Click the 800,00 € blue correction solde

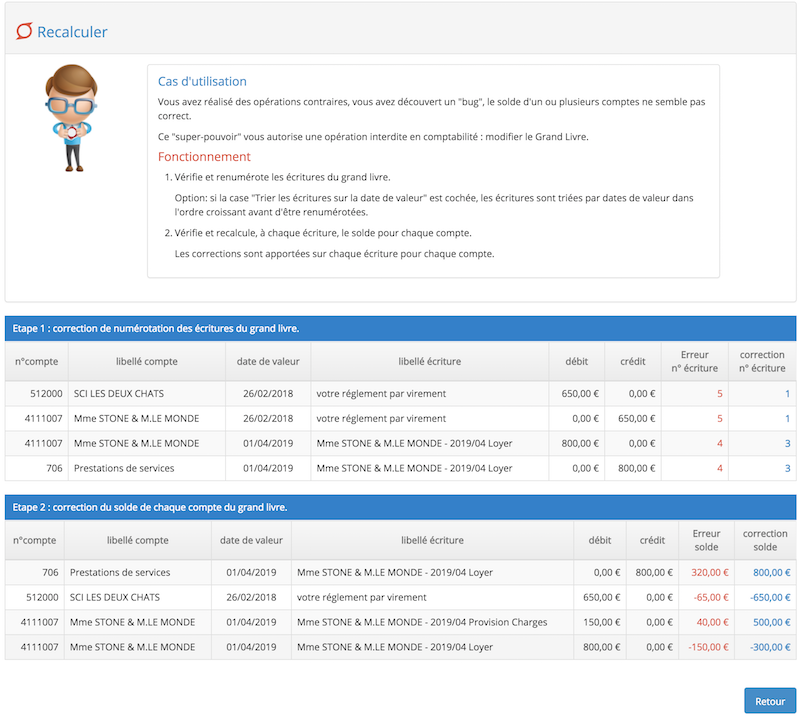767,573
